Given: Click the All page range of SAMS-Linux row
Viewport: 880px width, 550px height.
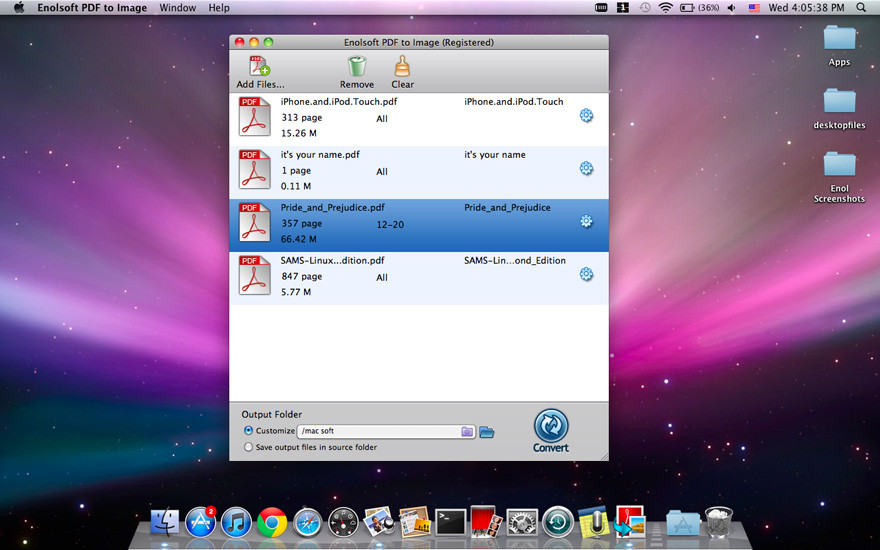Looking at the screenshot, I should tap(382, 277).
